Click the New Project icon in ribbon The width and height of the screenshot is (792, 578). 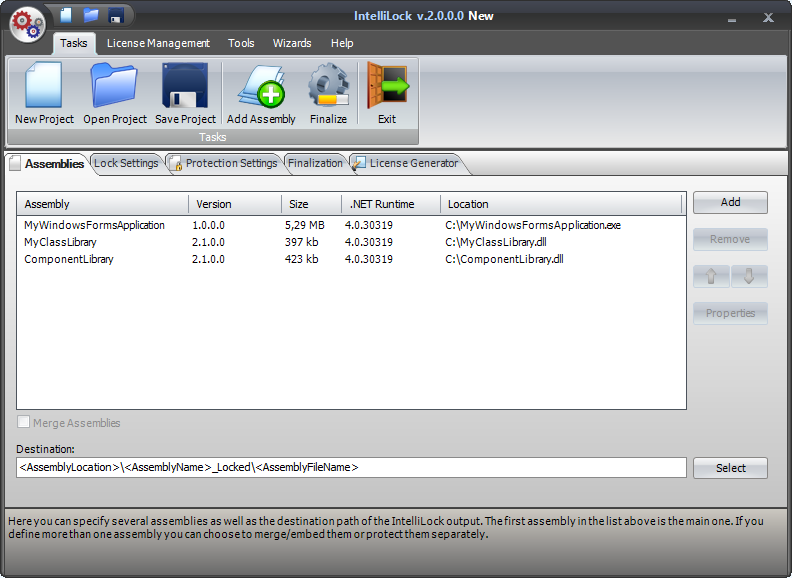[44, 87]
